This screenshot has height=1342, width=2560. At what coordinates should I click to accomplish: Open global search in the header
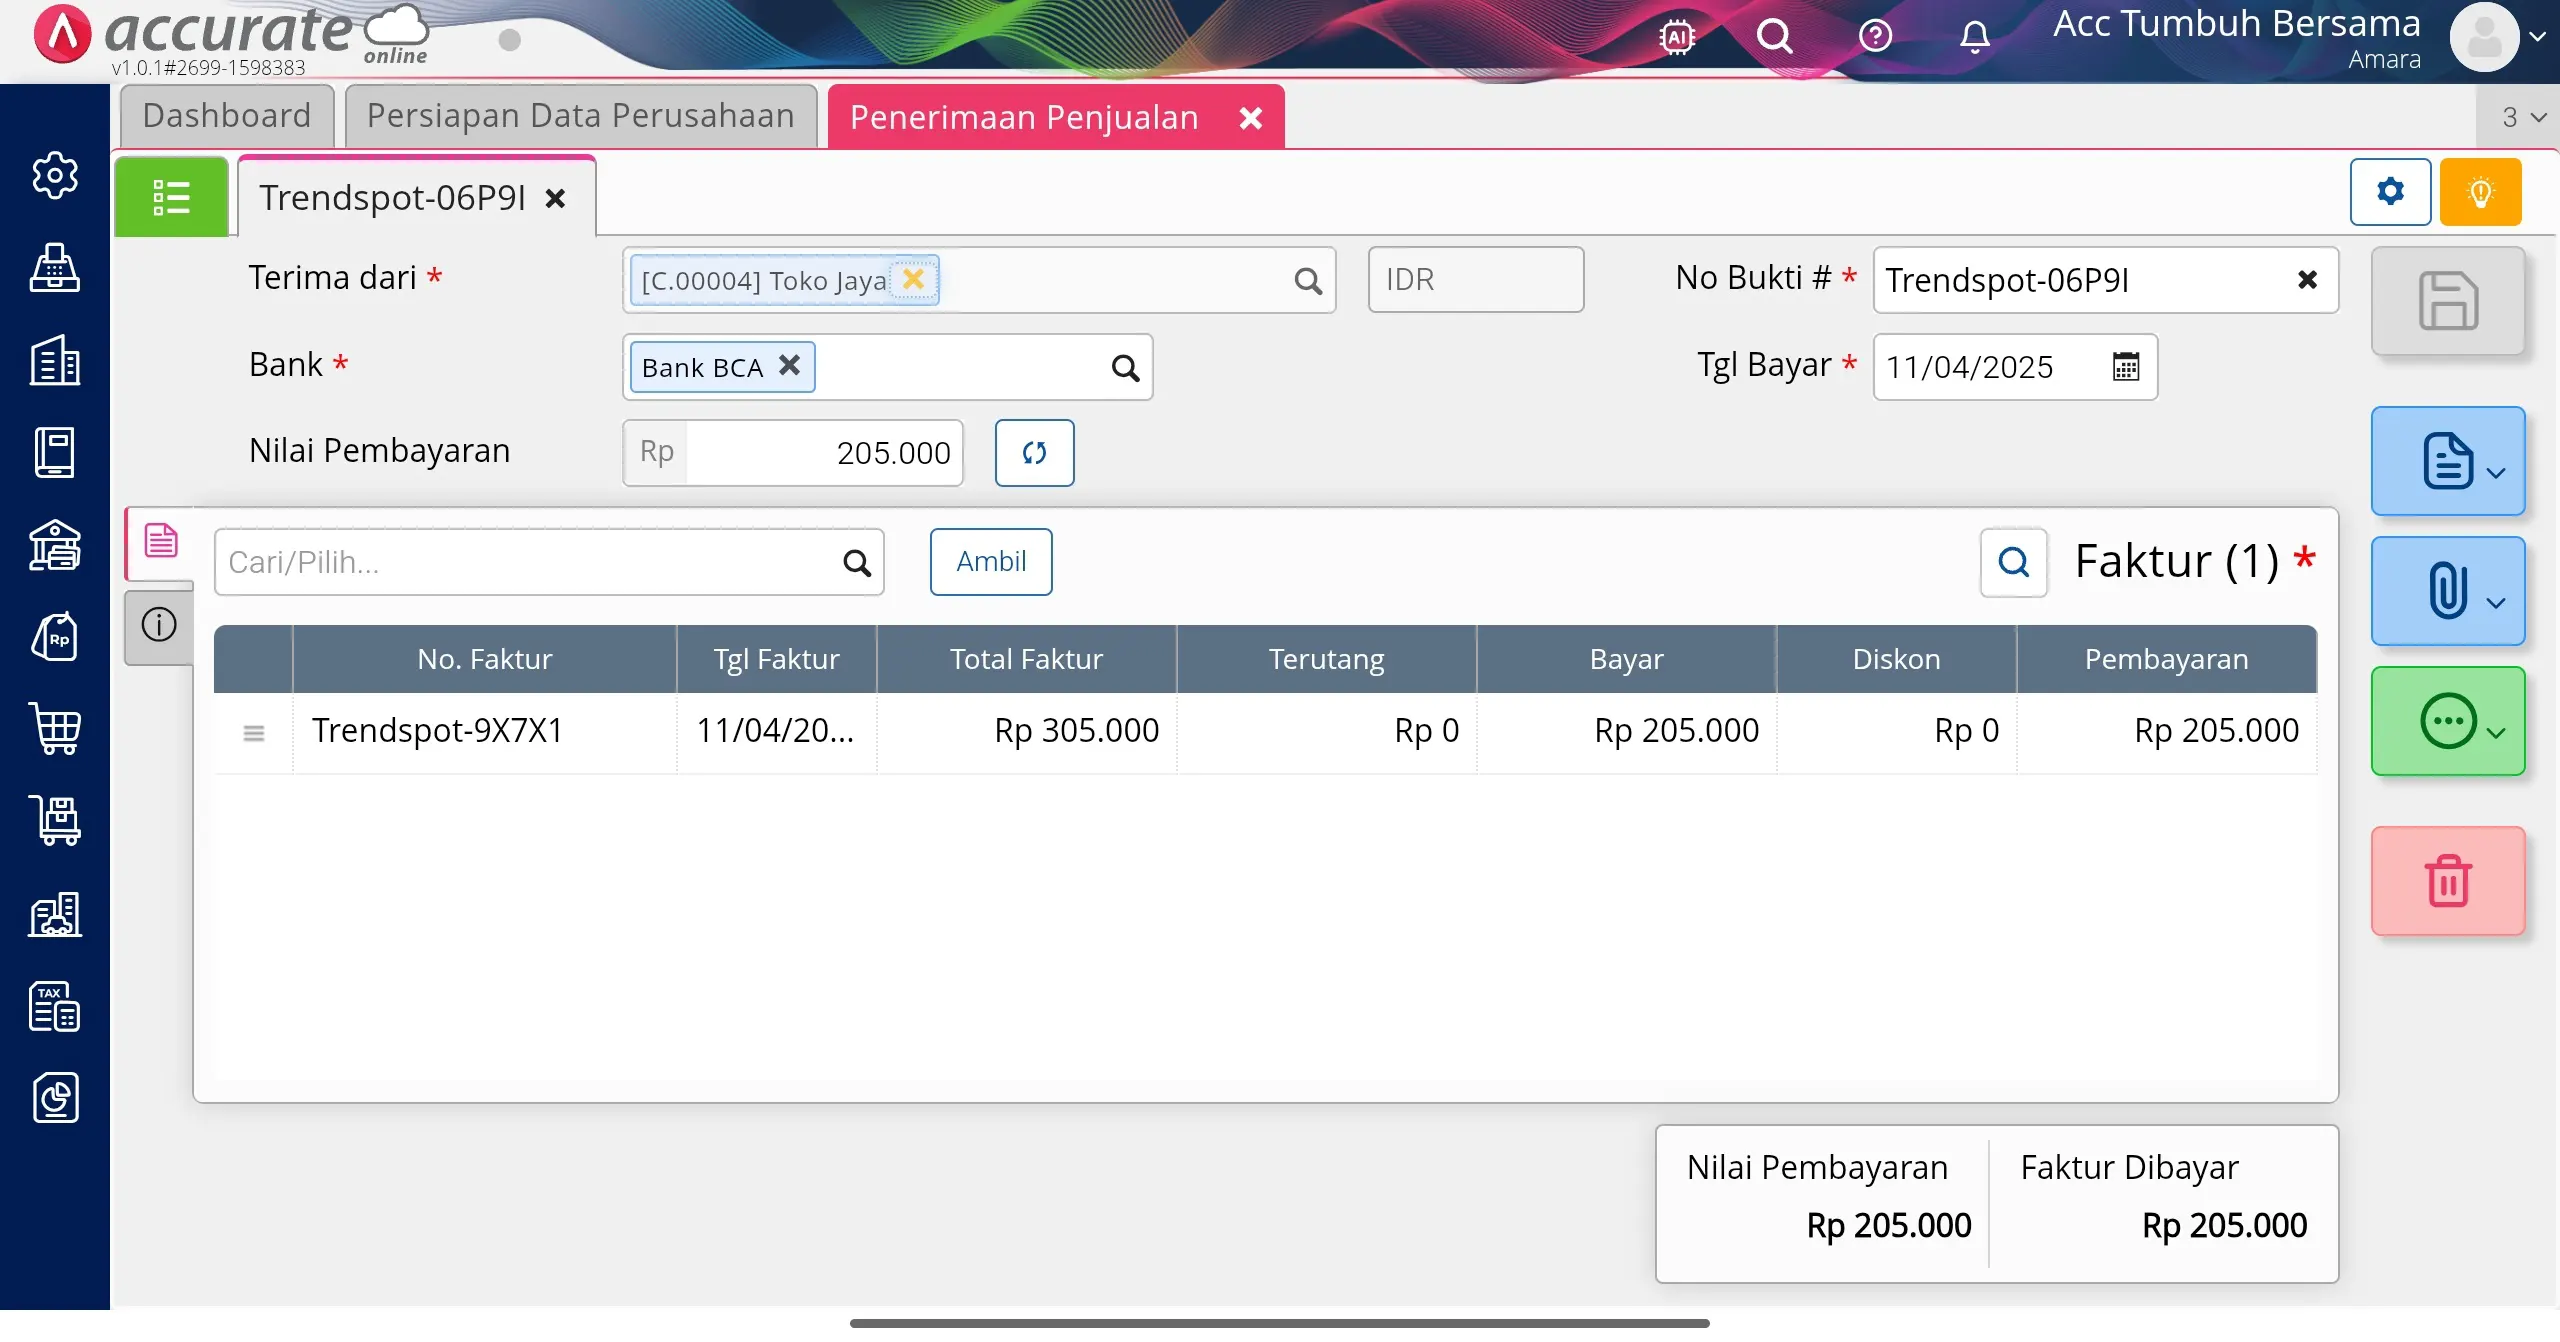[1775, 37]
